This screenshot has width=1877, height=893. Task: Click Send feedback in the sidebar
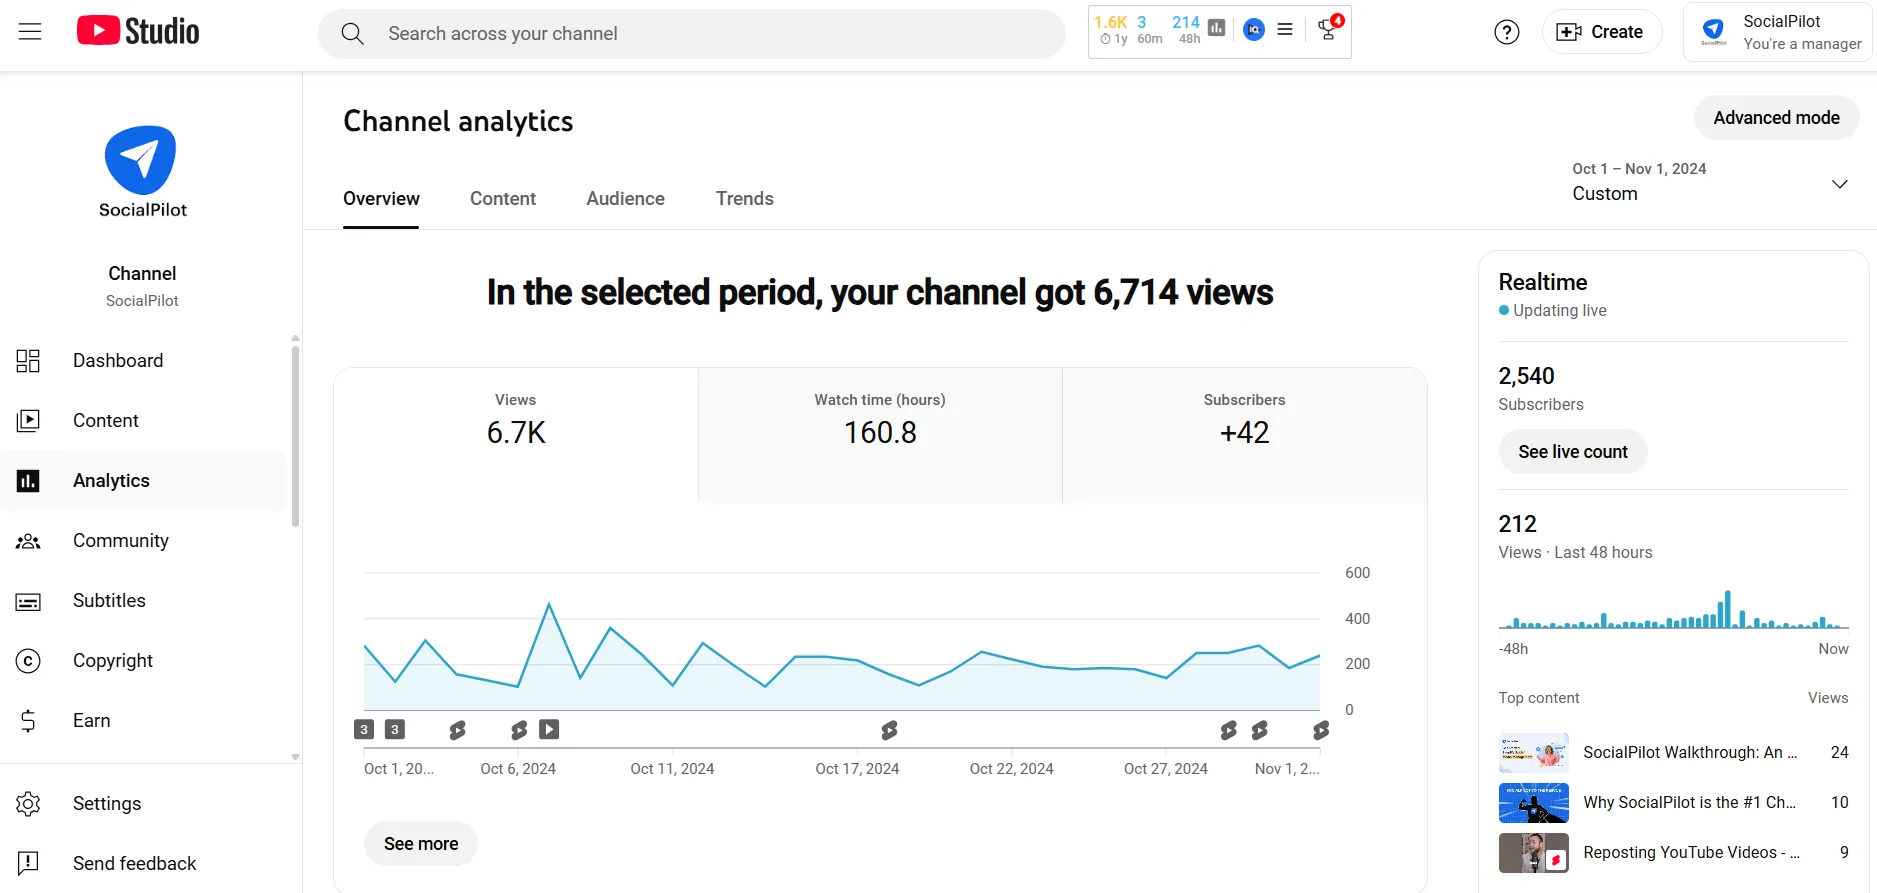click(x=144, y=864)
